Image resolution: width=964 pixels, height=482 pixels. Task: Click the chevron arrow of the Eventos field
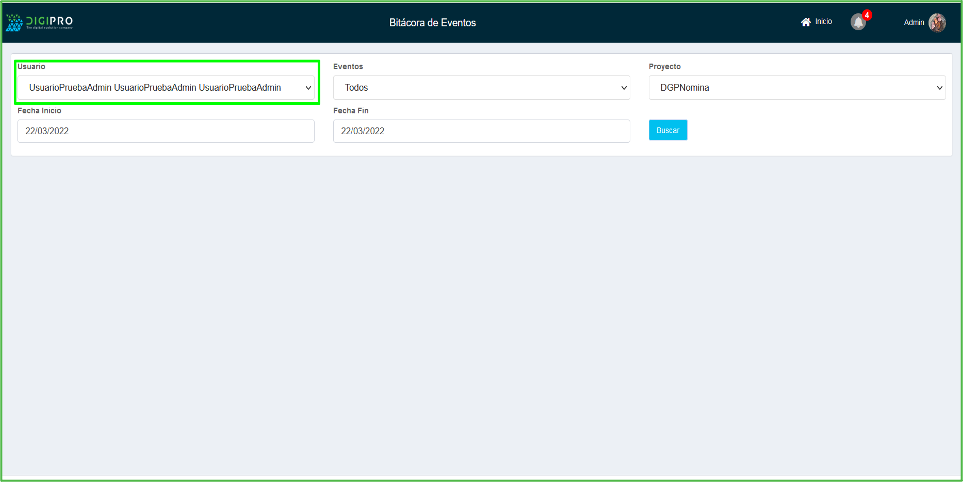[x=624, y=88]
